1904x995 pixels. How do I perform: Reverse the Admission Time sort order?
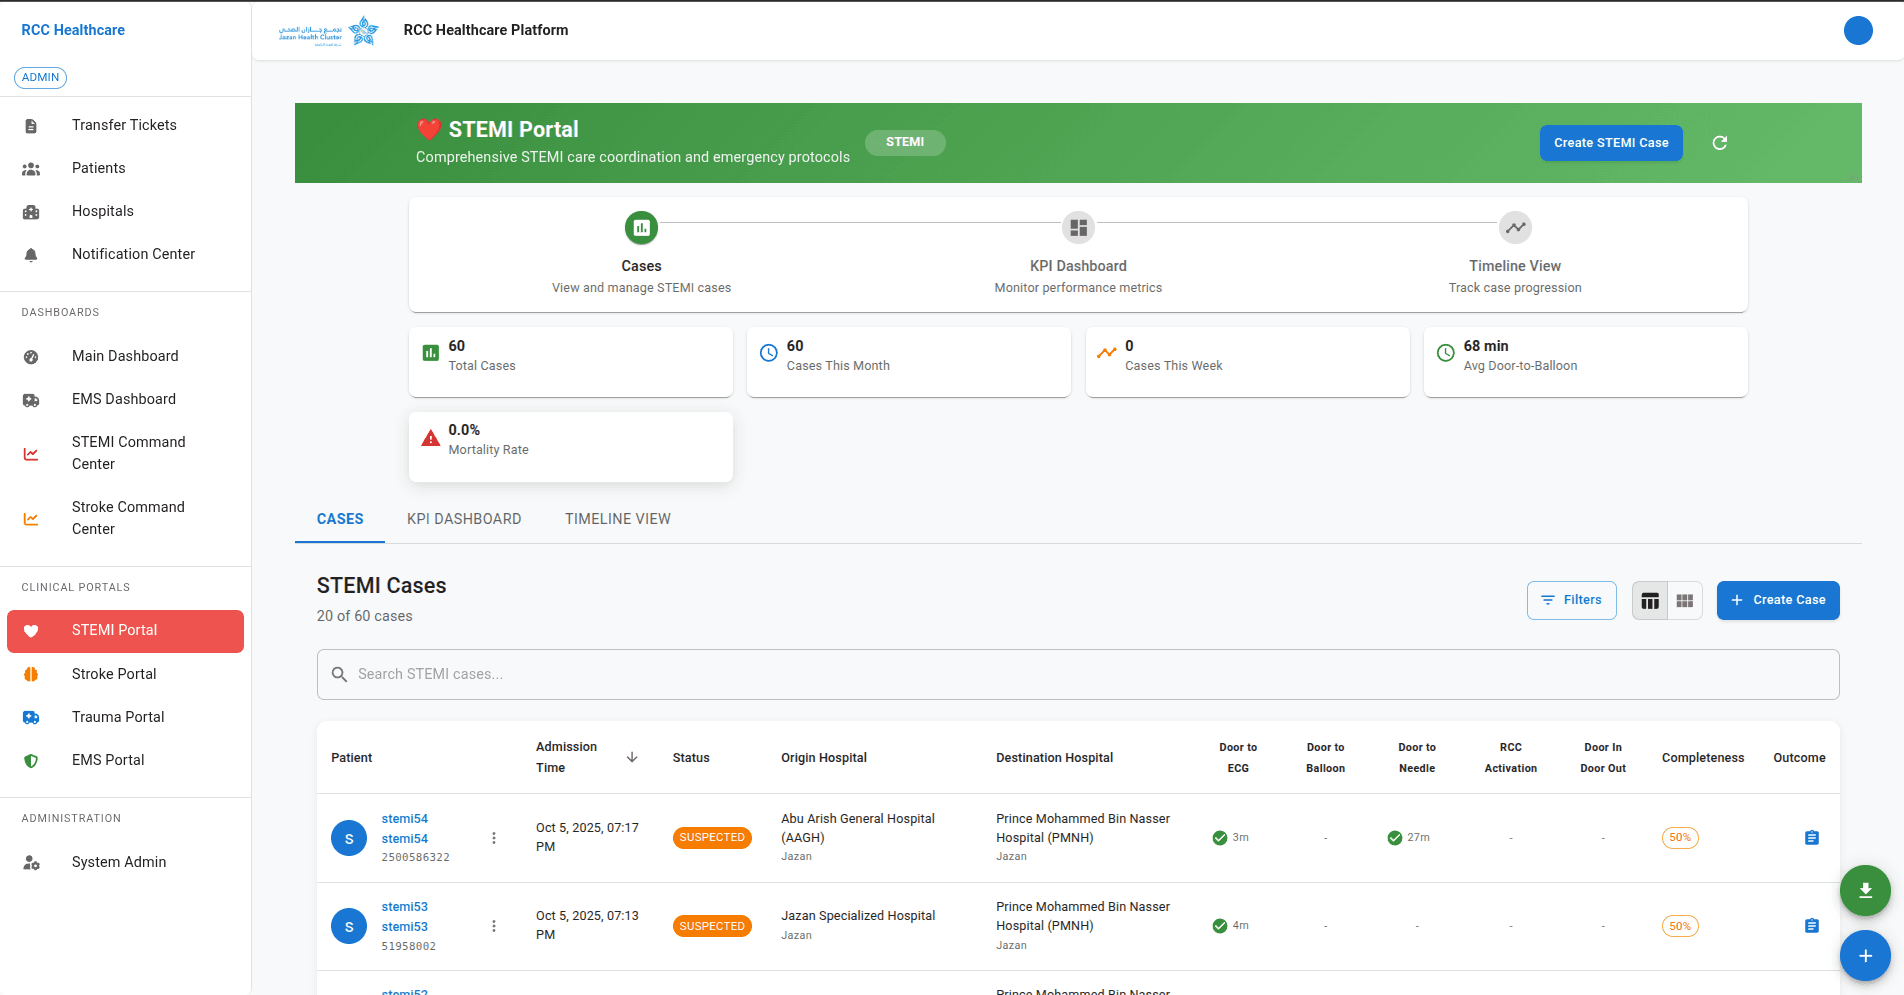point(633,757)
